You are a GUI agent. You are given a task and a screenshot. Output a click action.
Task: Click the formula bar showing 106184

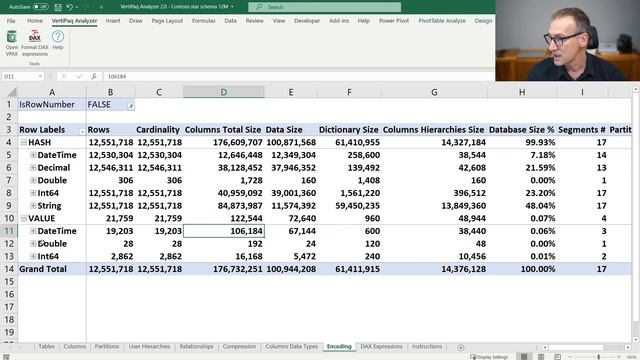pos(298,76)
